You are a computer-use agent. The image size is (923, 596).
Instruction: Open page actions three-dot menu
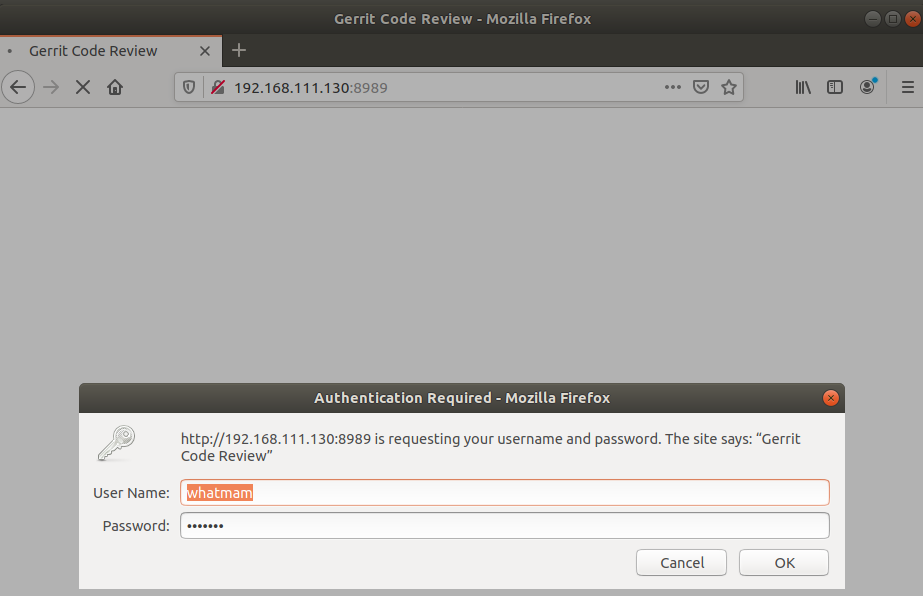click(672, 87)
